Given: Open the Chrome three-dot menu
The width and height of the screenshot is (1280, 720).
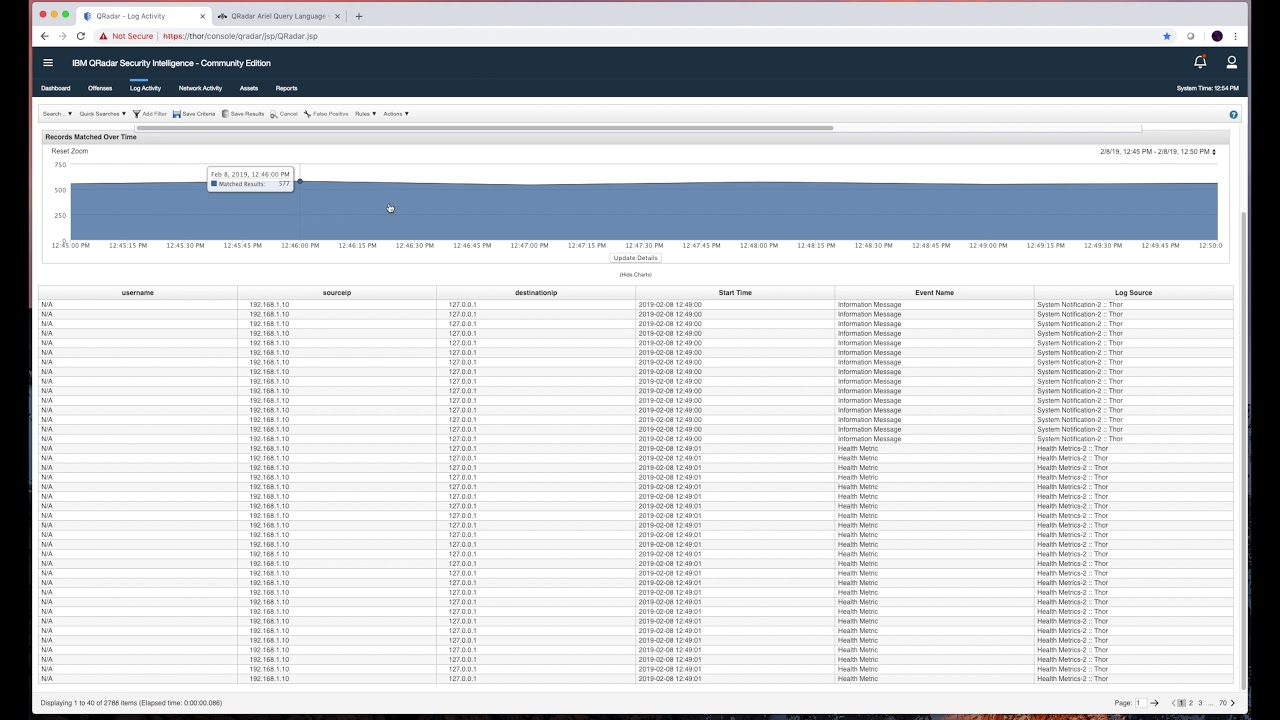Looking at the screenshot, I should [x=1235, y=36].
